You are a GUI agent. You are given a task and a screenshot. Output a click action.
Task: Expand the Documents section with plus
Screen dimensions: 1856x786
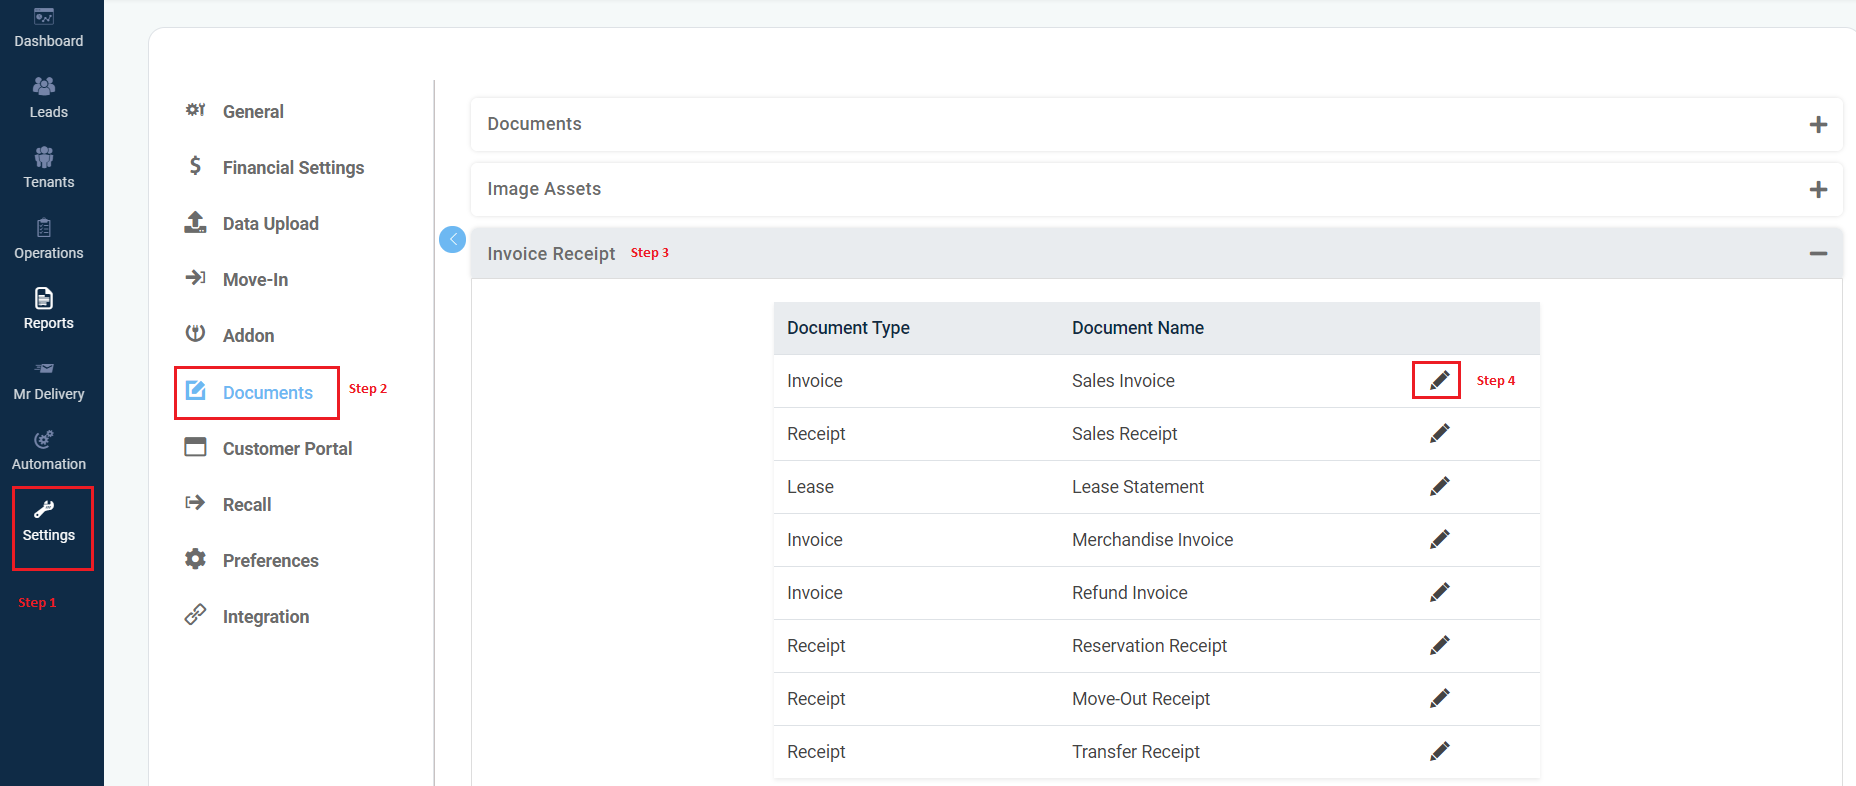(x=1818, y=124)
